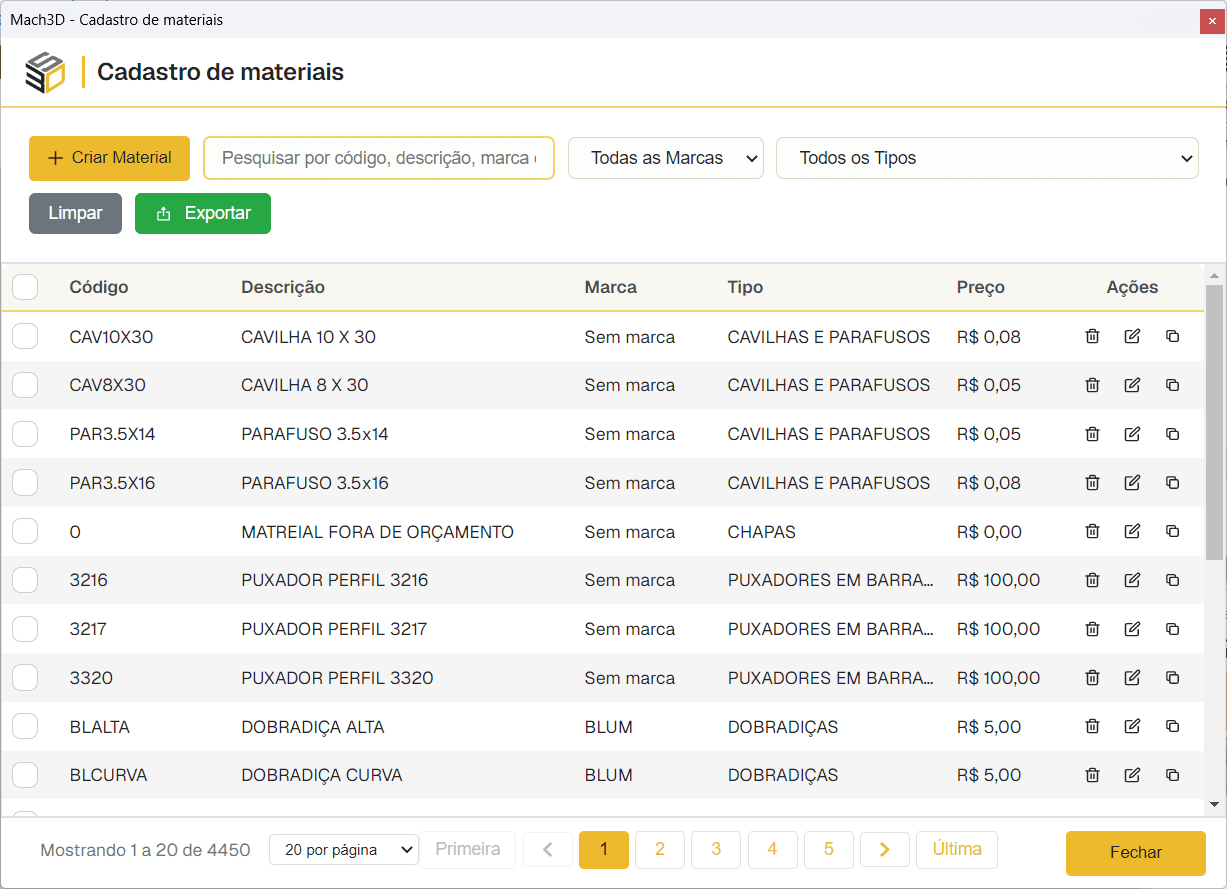Close dialog with Fechar button
The height and width of the screenshot is (889, 1227).
[1136, 853]
